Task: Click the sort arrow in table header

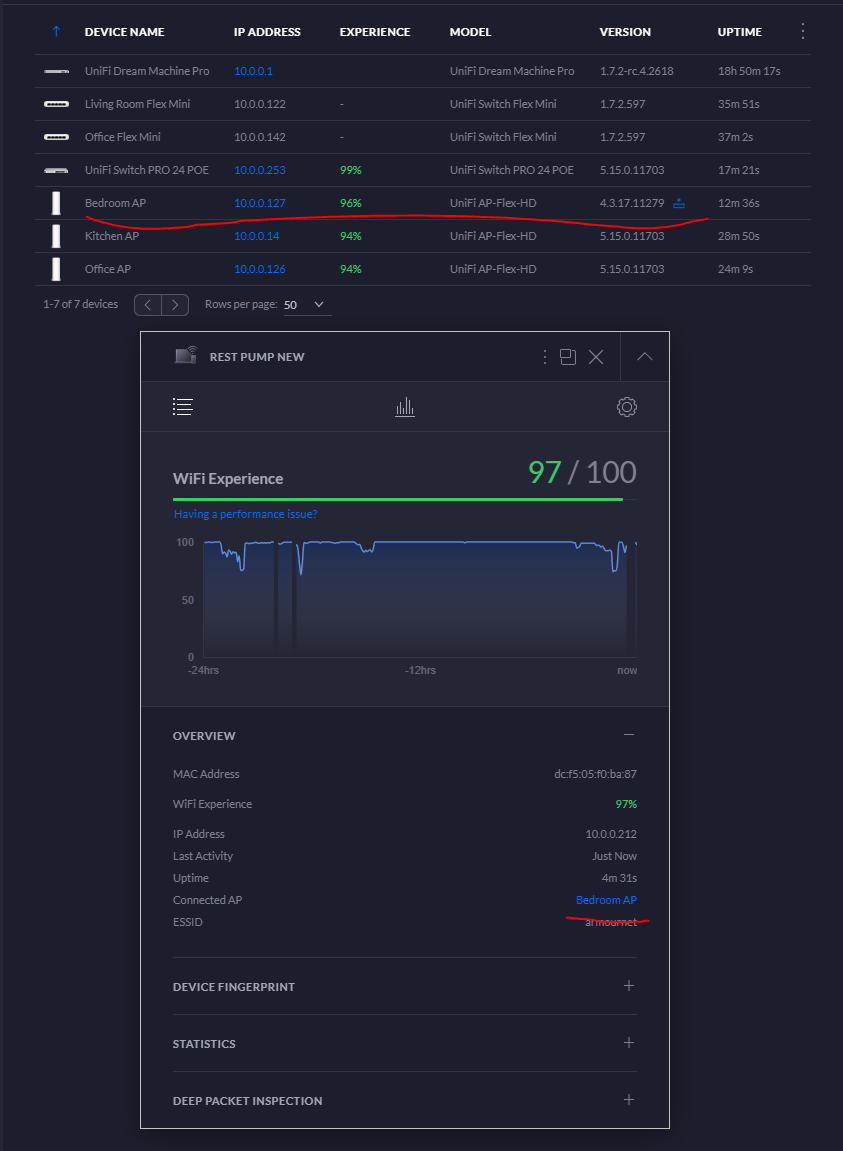Action: [x=56, y=32]
